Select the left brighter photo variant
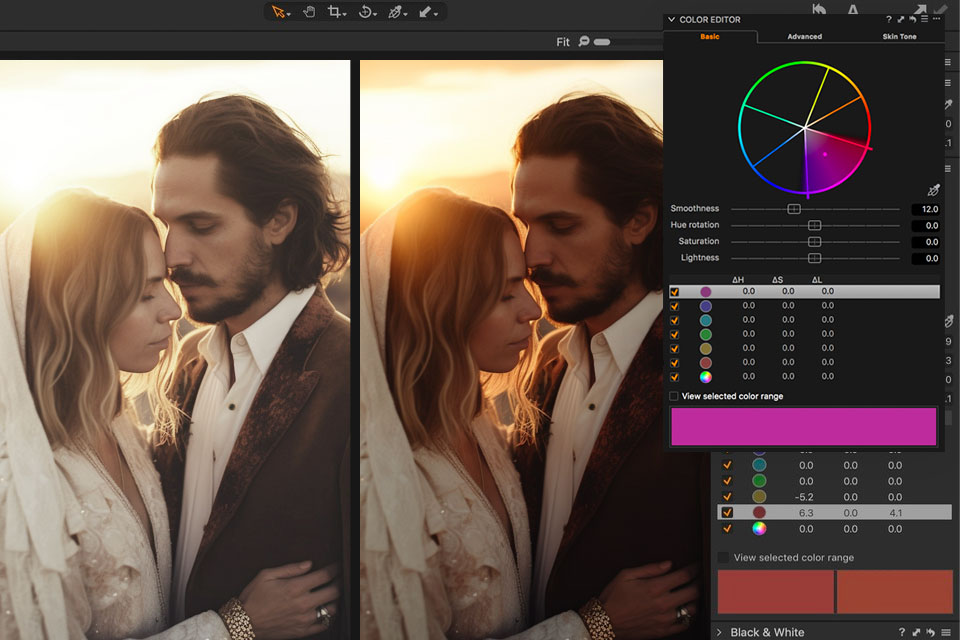Screen dimensions: 960x640 pyautogui.click(x=175, y=350)
